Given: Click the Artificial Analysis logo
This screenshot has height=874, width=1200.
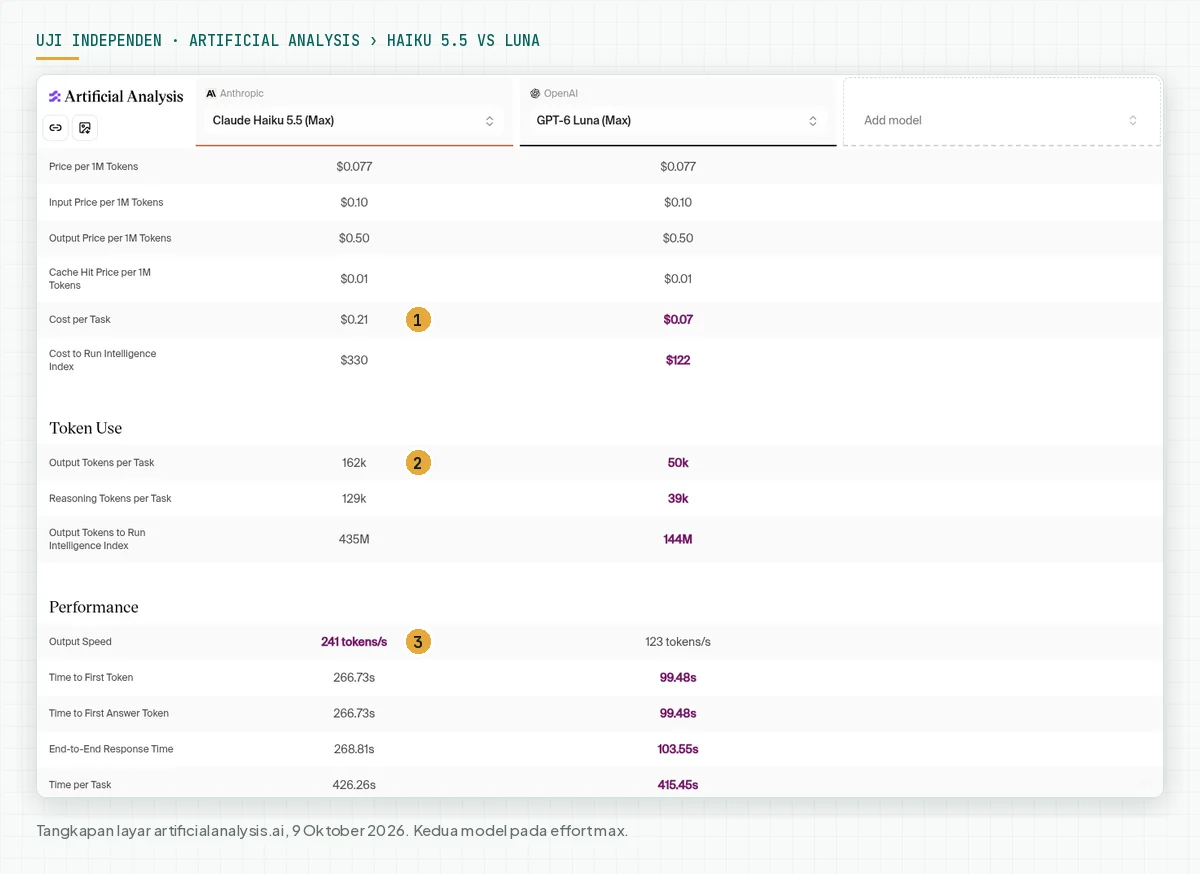Looking at the screenshot, I should (116, 97).
